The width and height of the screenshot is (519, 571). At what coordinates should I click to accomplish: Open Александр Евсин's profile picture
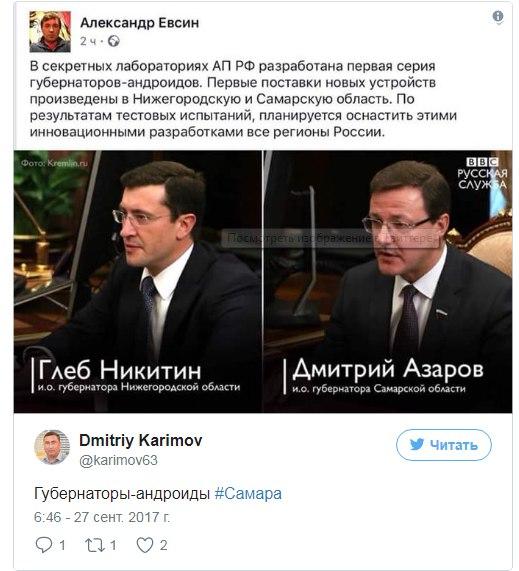50,32
